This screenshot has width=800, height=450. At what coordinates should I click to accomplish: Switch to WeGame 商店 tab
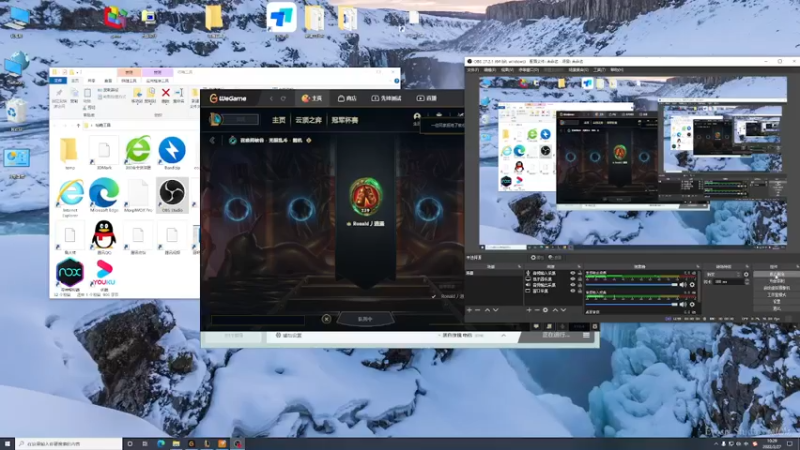pos(347,98)
